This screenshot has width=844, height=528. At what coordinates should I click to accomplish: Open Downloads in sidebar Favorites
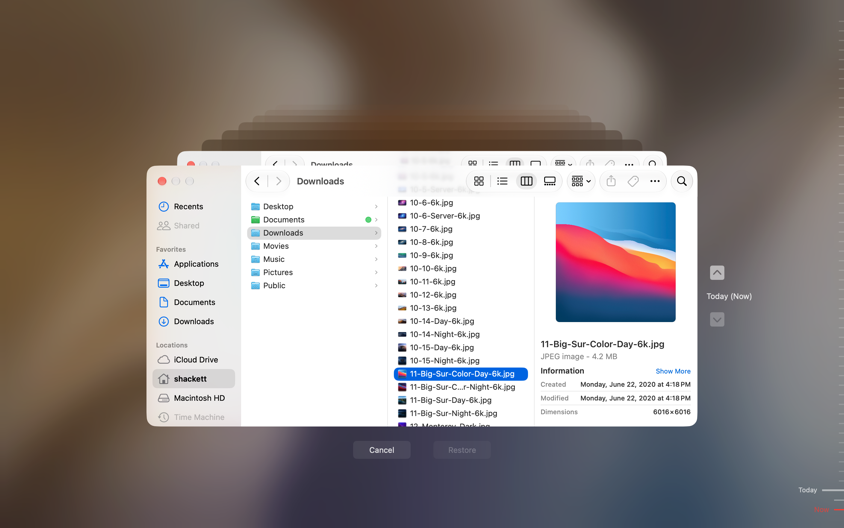(194, 321)
